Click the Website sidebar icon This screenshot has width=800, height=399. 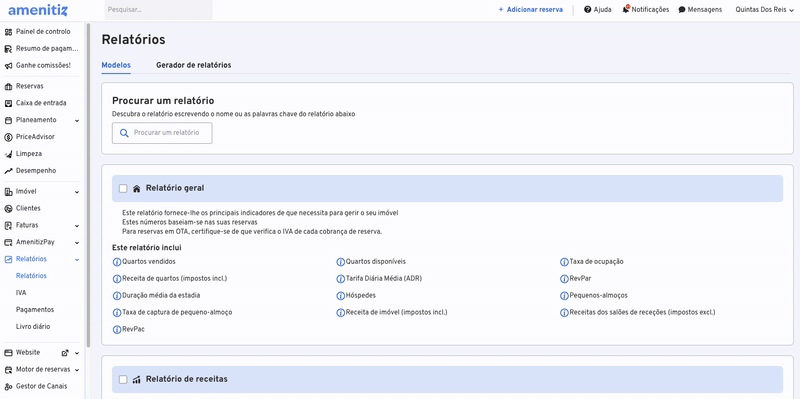point(8,353)
